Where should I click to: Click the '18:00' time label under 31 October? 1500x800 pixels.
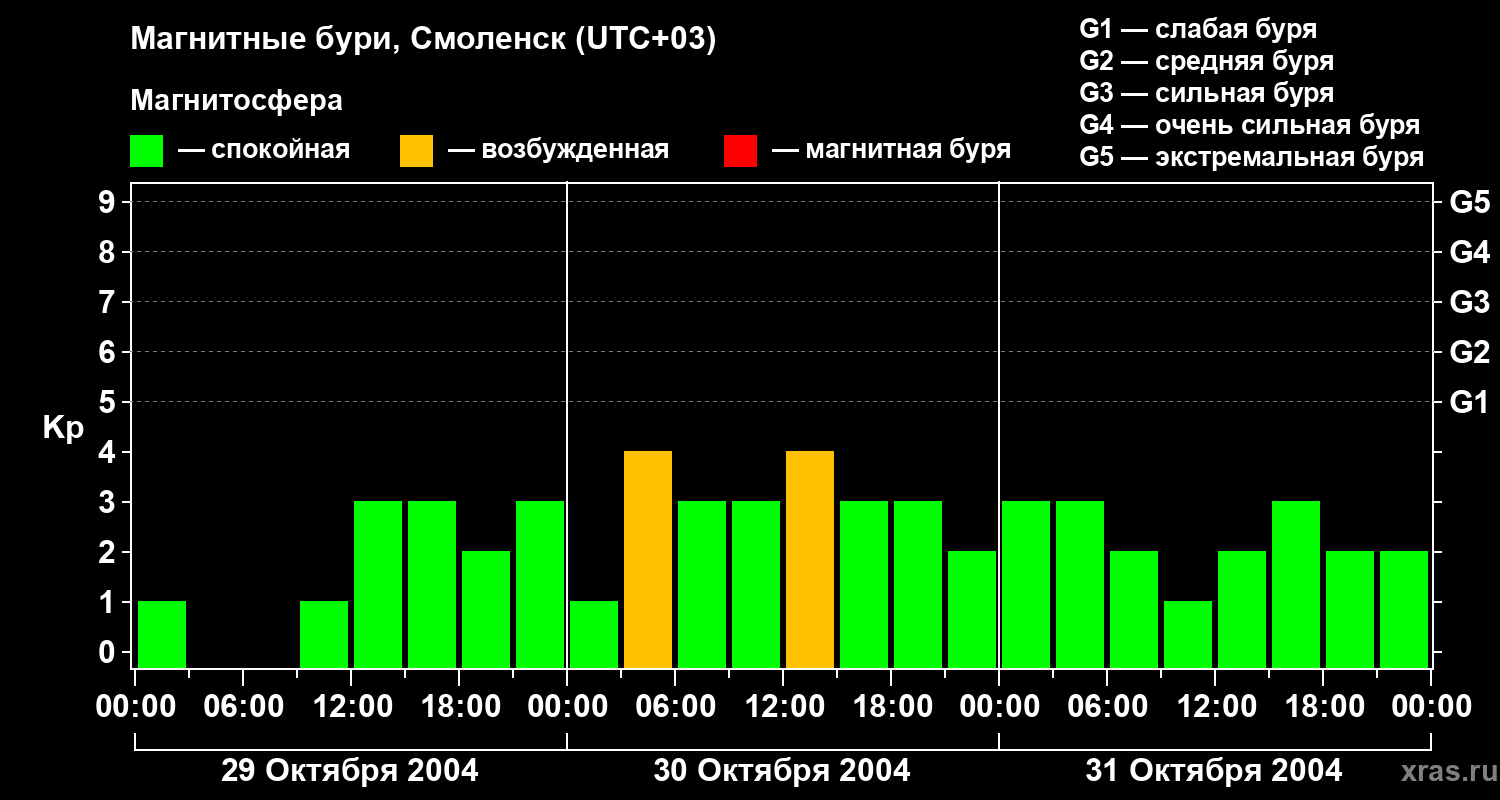click(1323, 707)
